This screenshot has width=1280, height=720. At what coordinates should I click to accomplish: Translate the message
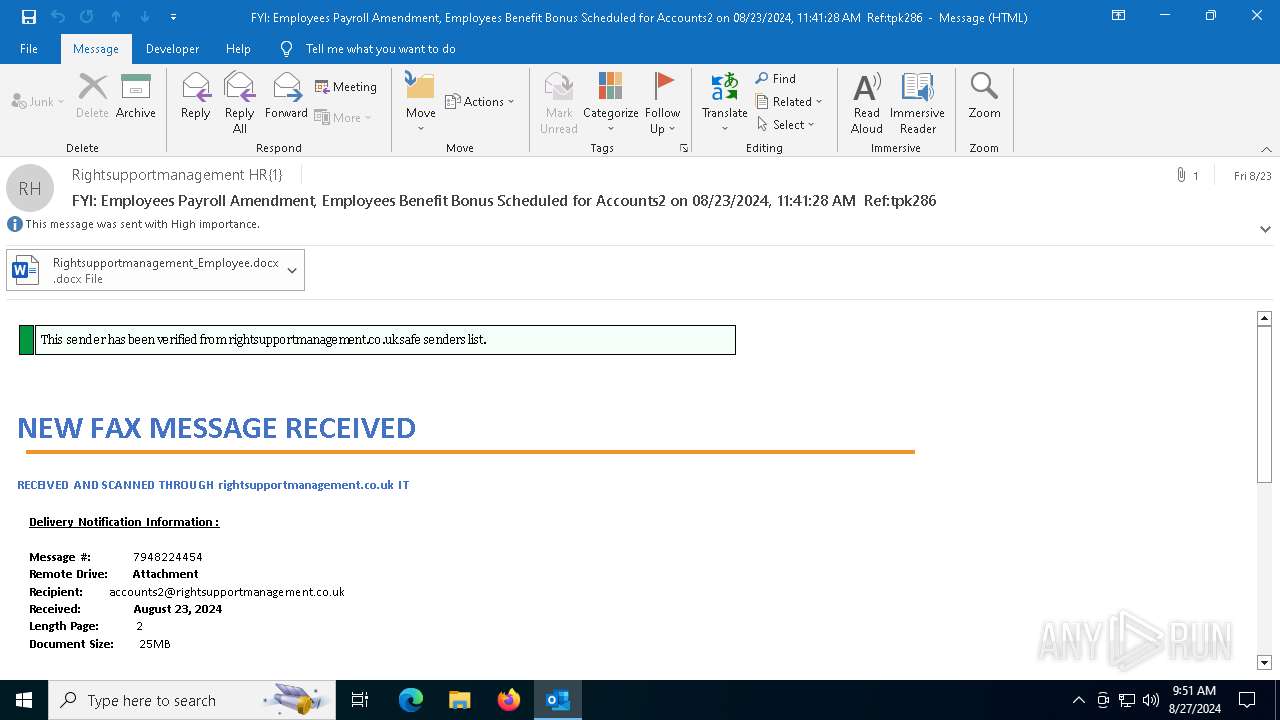coord(725,102)
